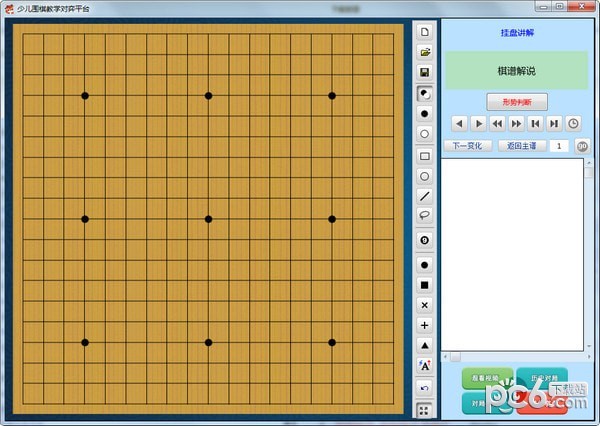Select black stone placement tool

click(x=424, y=114)
